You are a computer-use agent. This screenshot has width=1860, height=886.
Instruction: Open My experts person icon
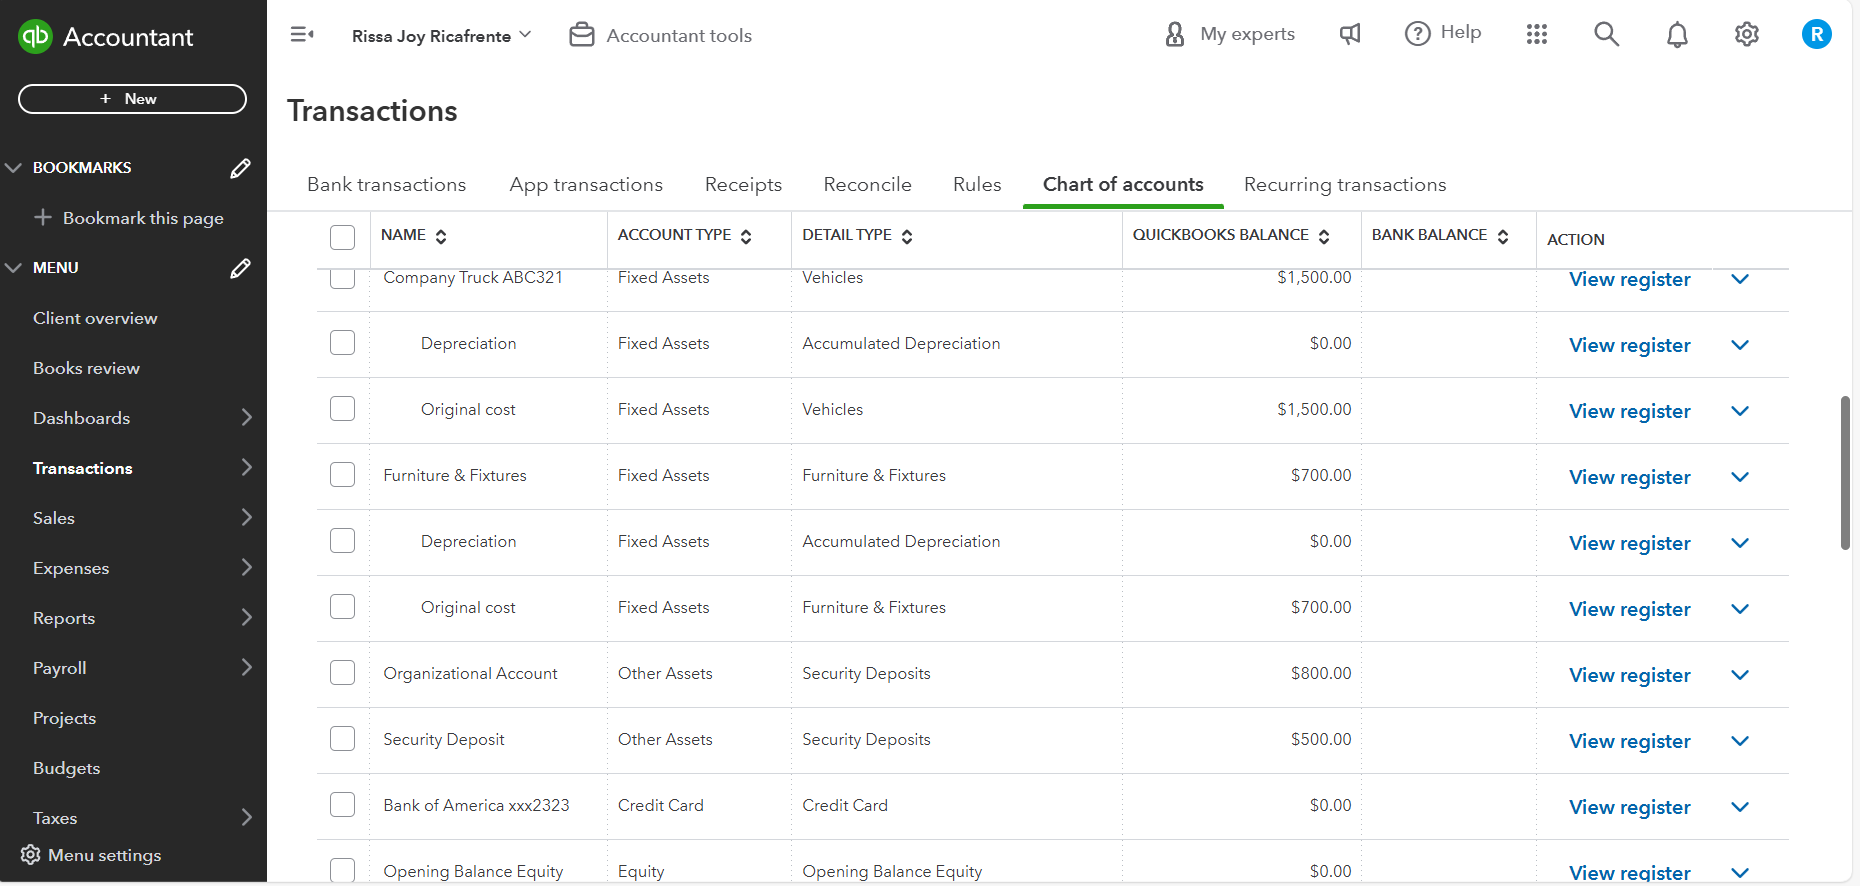[1175, 34]
